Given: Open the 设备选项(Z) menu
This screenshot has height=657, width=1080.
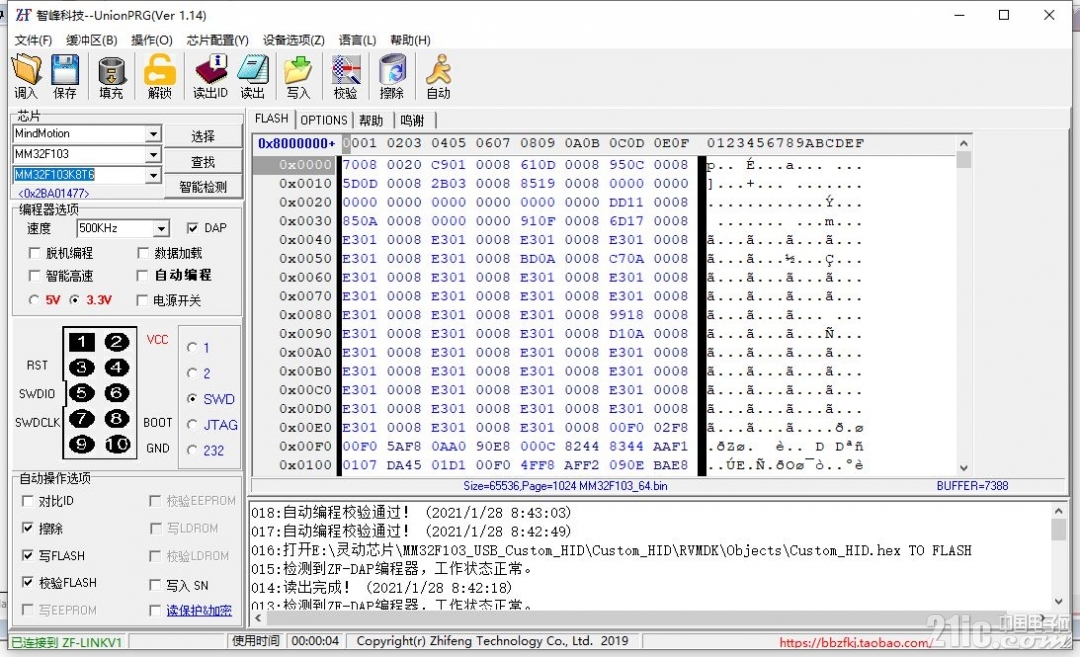Looking at the screenshot, I should click(293, 40).
